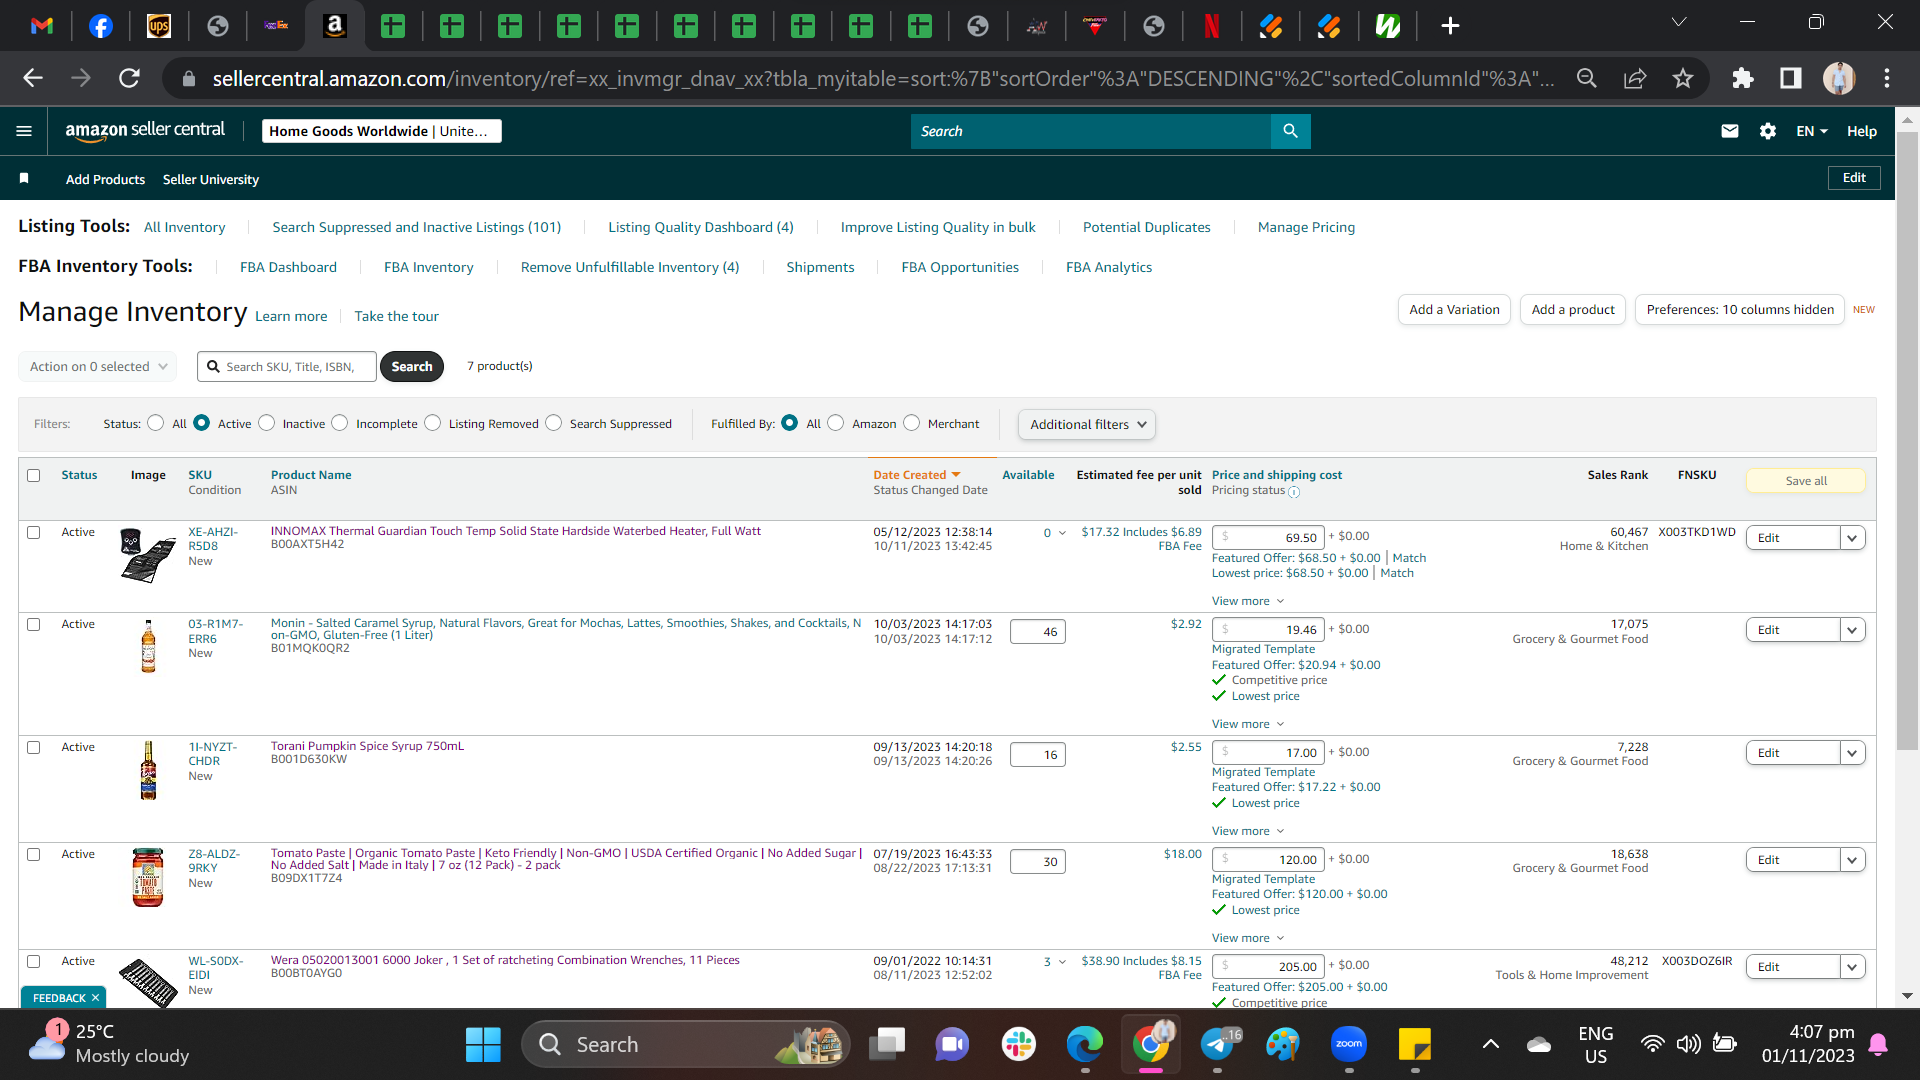The width and height of the screenshot is (1920, 1080).
Task: Click the black Search button for SKU search
Action: click(x=412, y=367)
